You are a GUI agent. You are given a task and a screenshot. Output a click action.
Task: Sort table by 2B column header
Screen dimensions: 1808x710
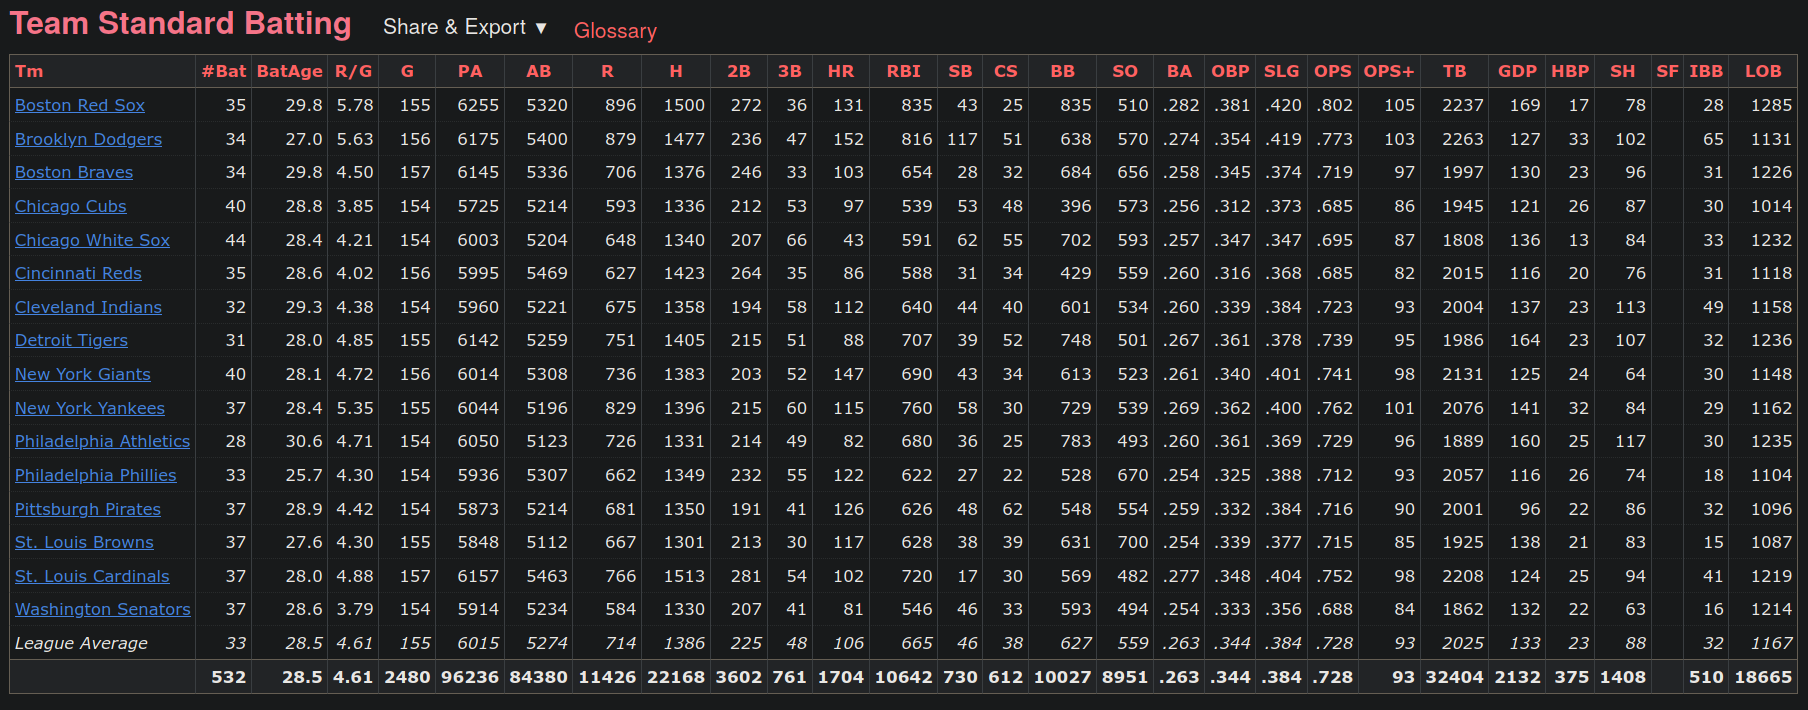coord(739,71)
